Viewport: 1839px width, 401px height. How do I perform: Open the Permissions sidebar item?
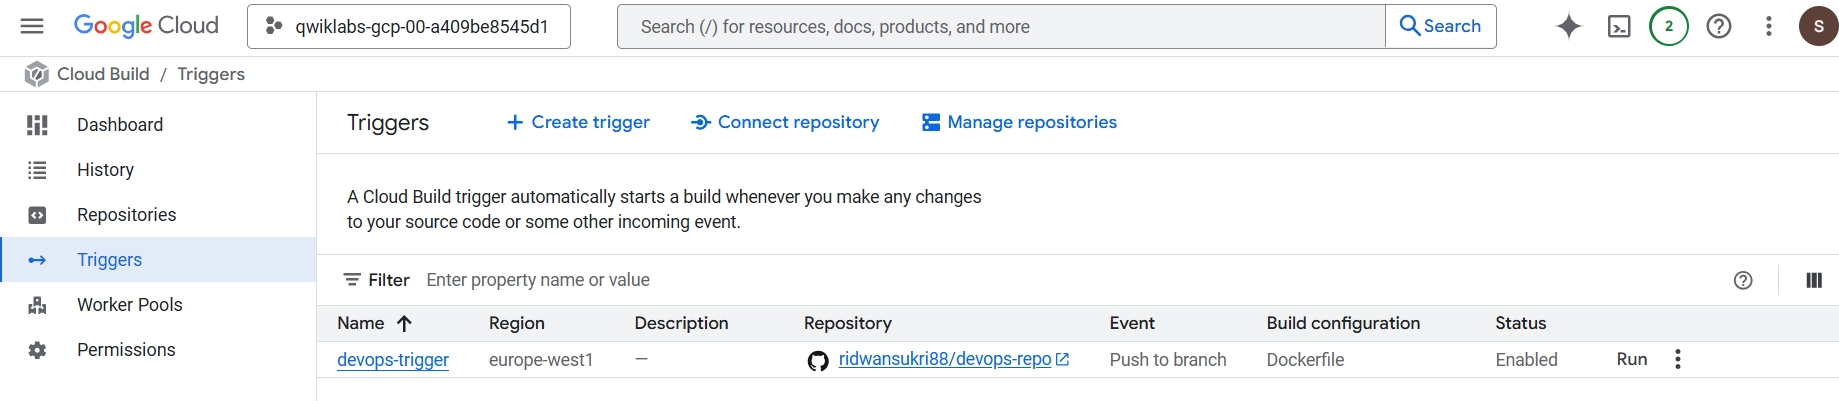[158, 350]
